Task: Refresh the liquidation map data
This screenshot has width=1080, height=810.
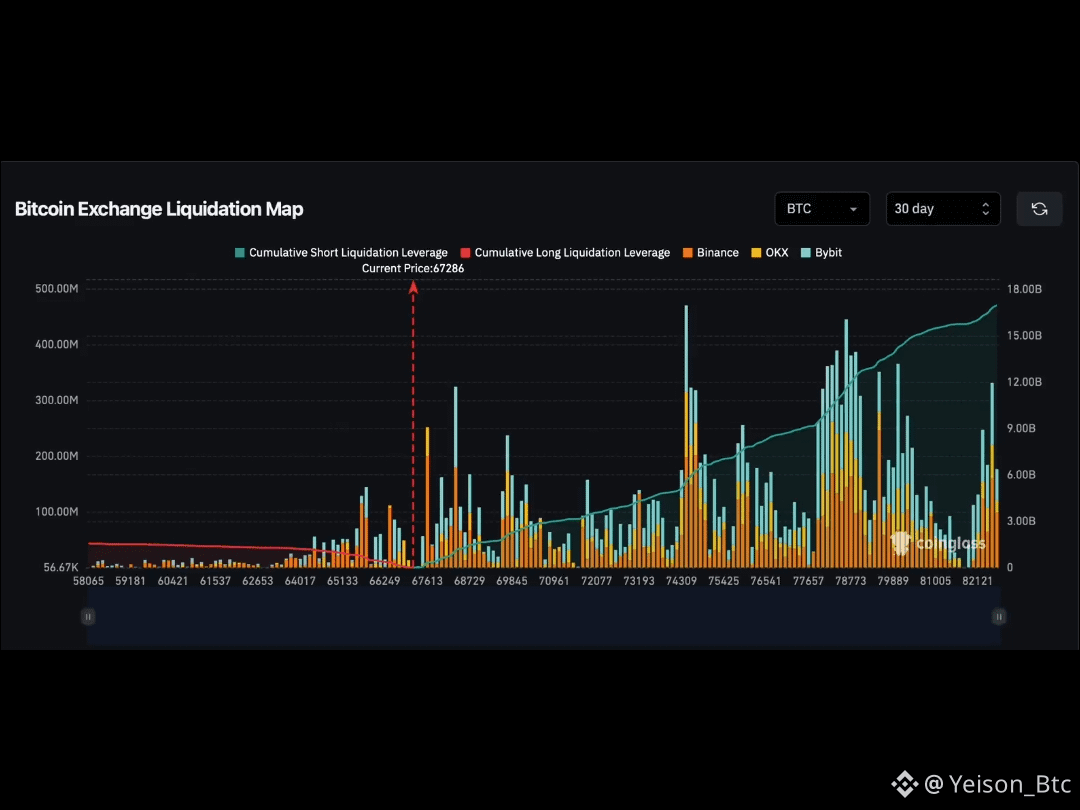Action: (x=1039, y=209)
